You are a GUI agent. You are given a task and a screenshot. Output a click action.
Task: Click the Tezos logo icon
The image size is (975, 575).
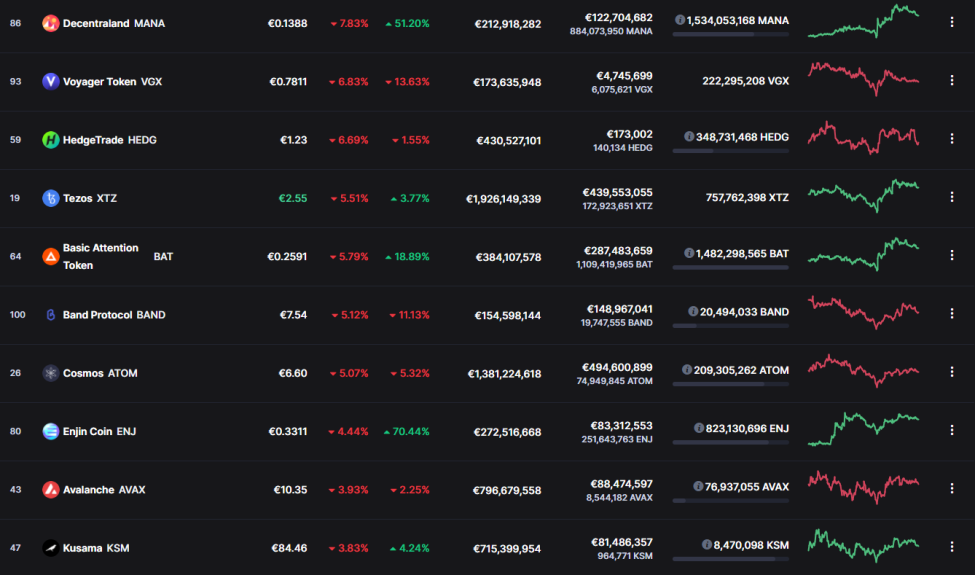point(50,198)
